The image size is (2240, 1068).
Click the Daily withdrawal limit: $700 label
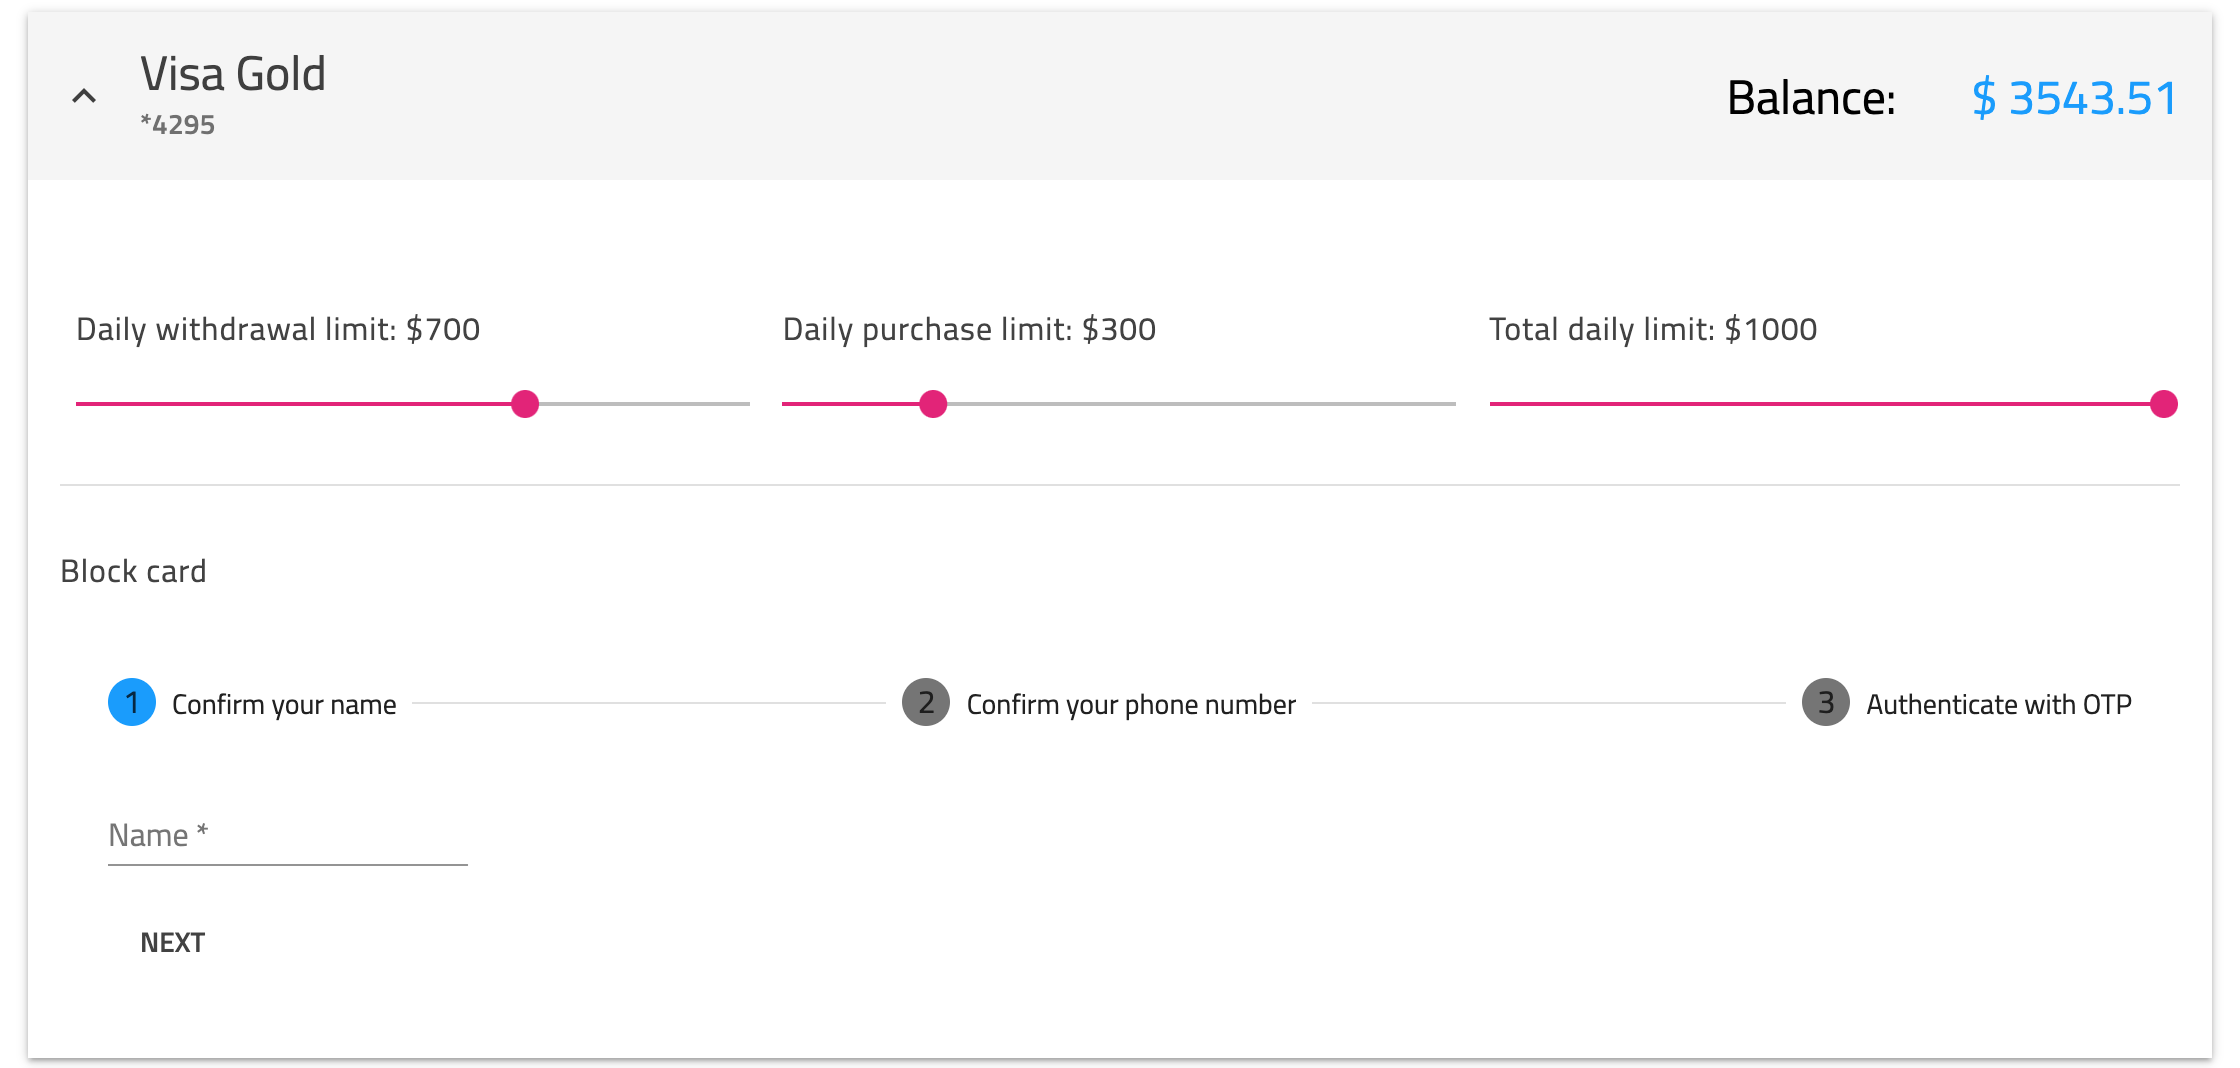point(278,329)
